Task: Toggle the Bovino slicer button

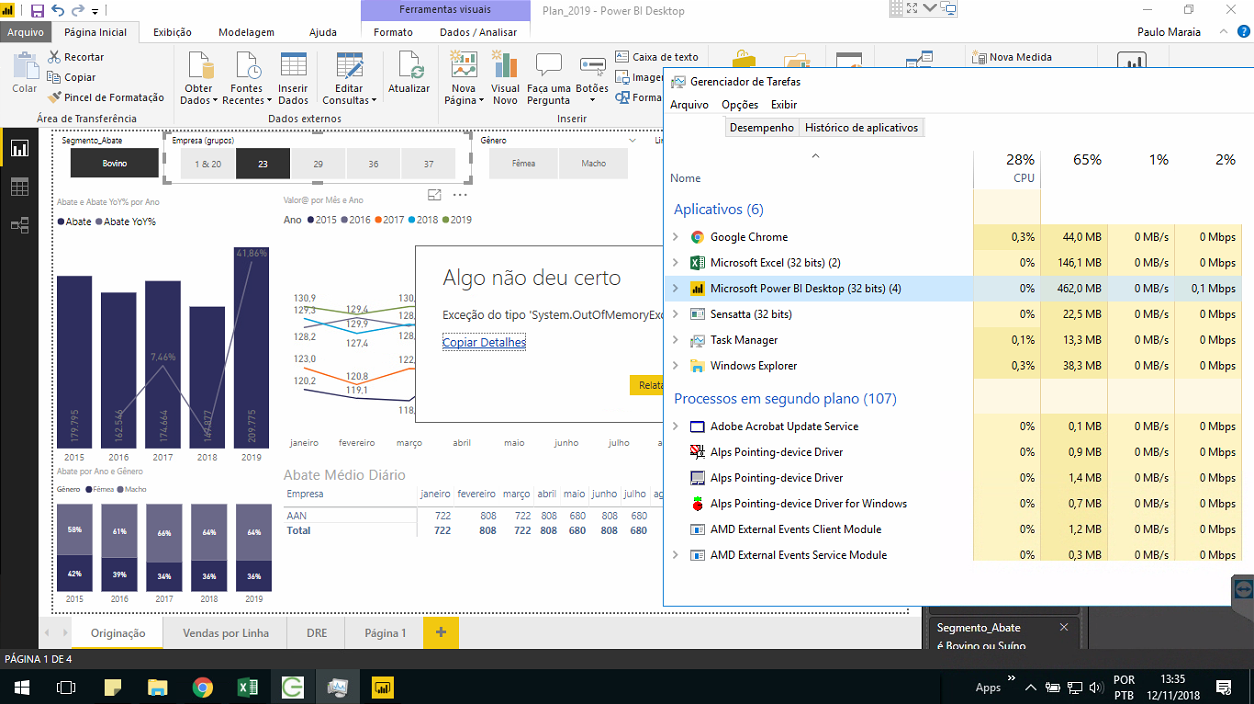Action: point(114,164)
